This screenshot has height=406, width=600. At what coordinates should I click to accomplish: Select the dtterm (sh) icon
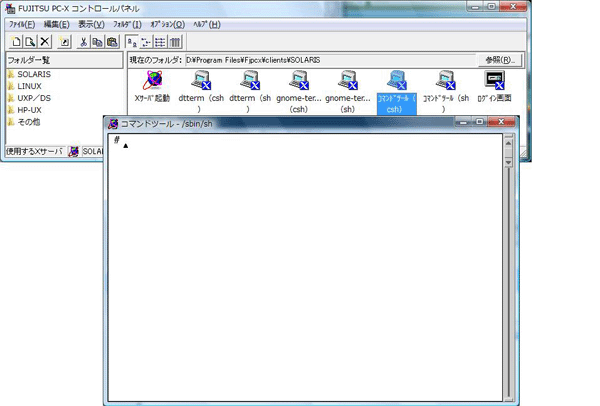coord(250,92)
